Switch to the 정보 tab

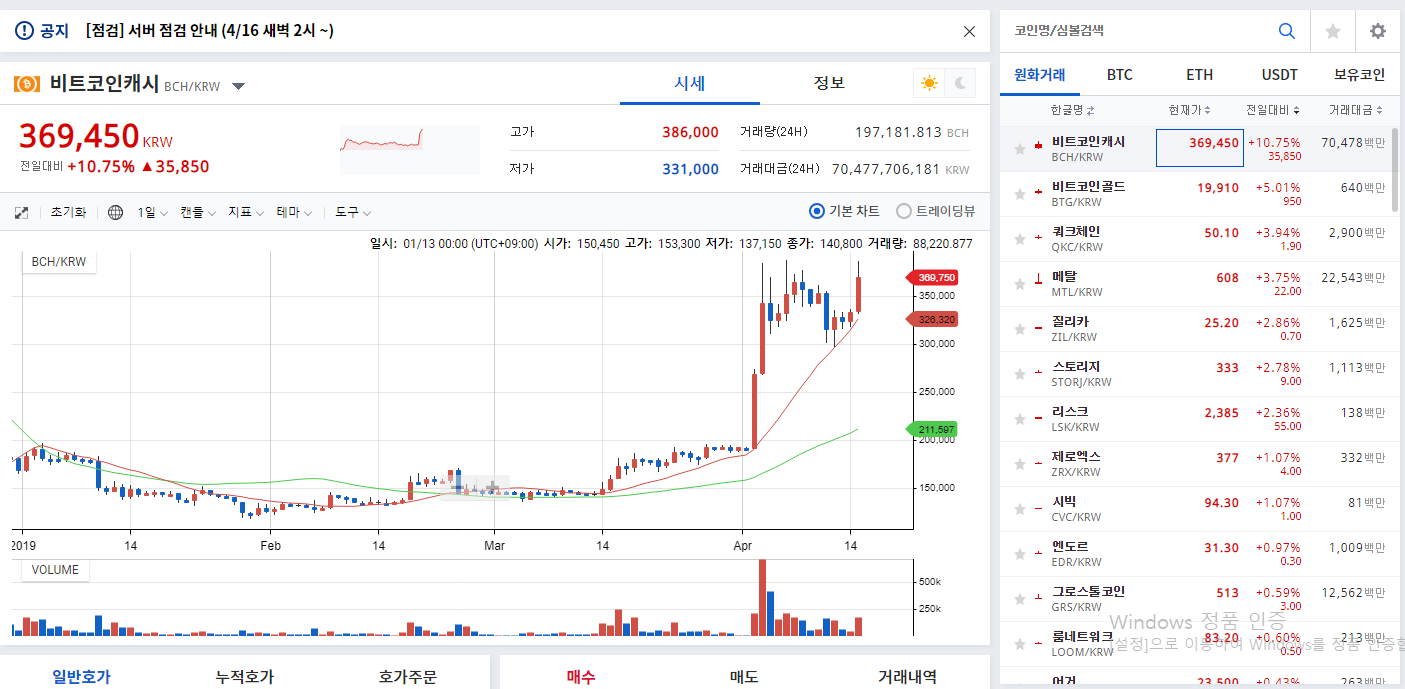829,83
